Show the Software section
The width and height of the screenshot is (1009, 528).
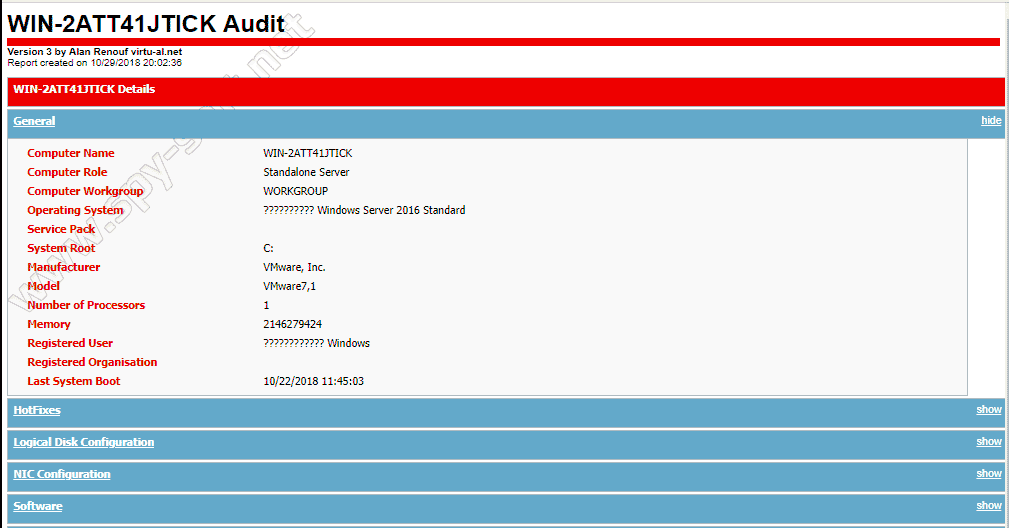click(988, 506)
